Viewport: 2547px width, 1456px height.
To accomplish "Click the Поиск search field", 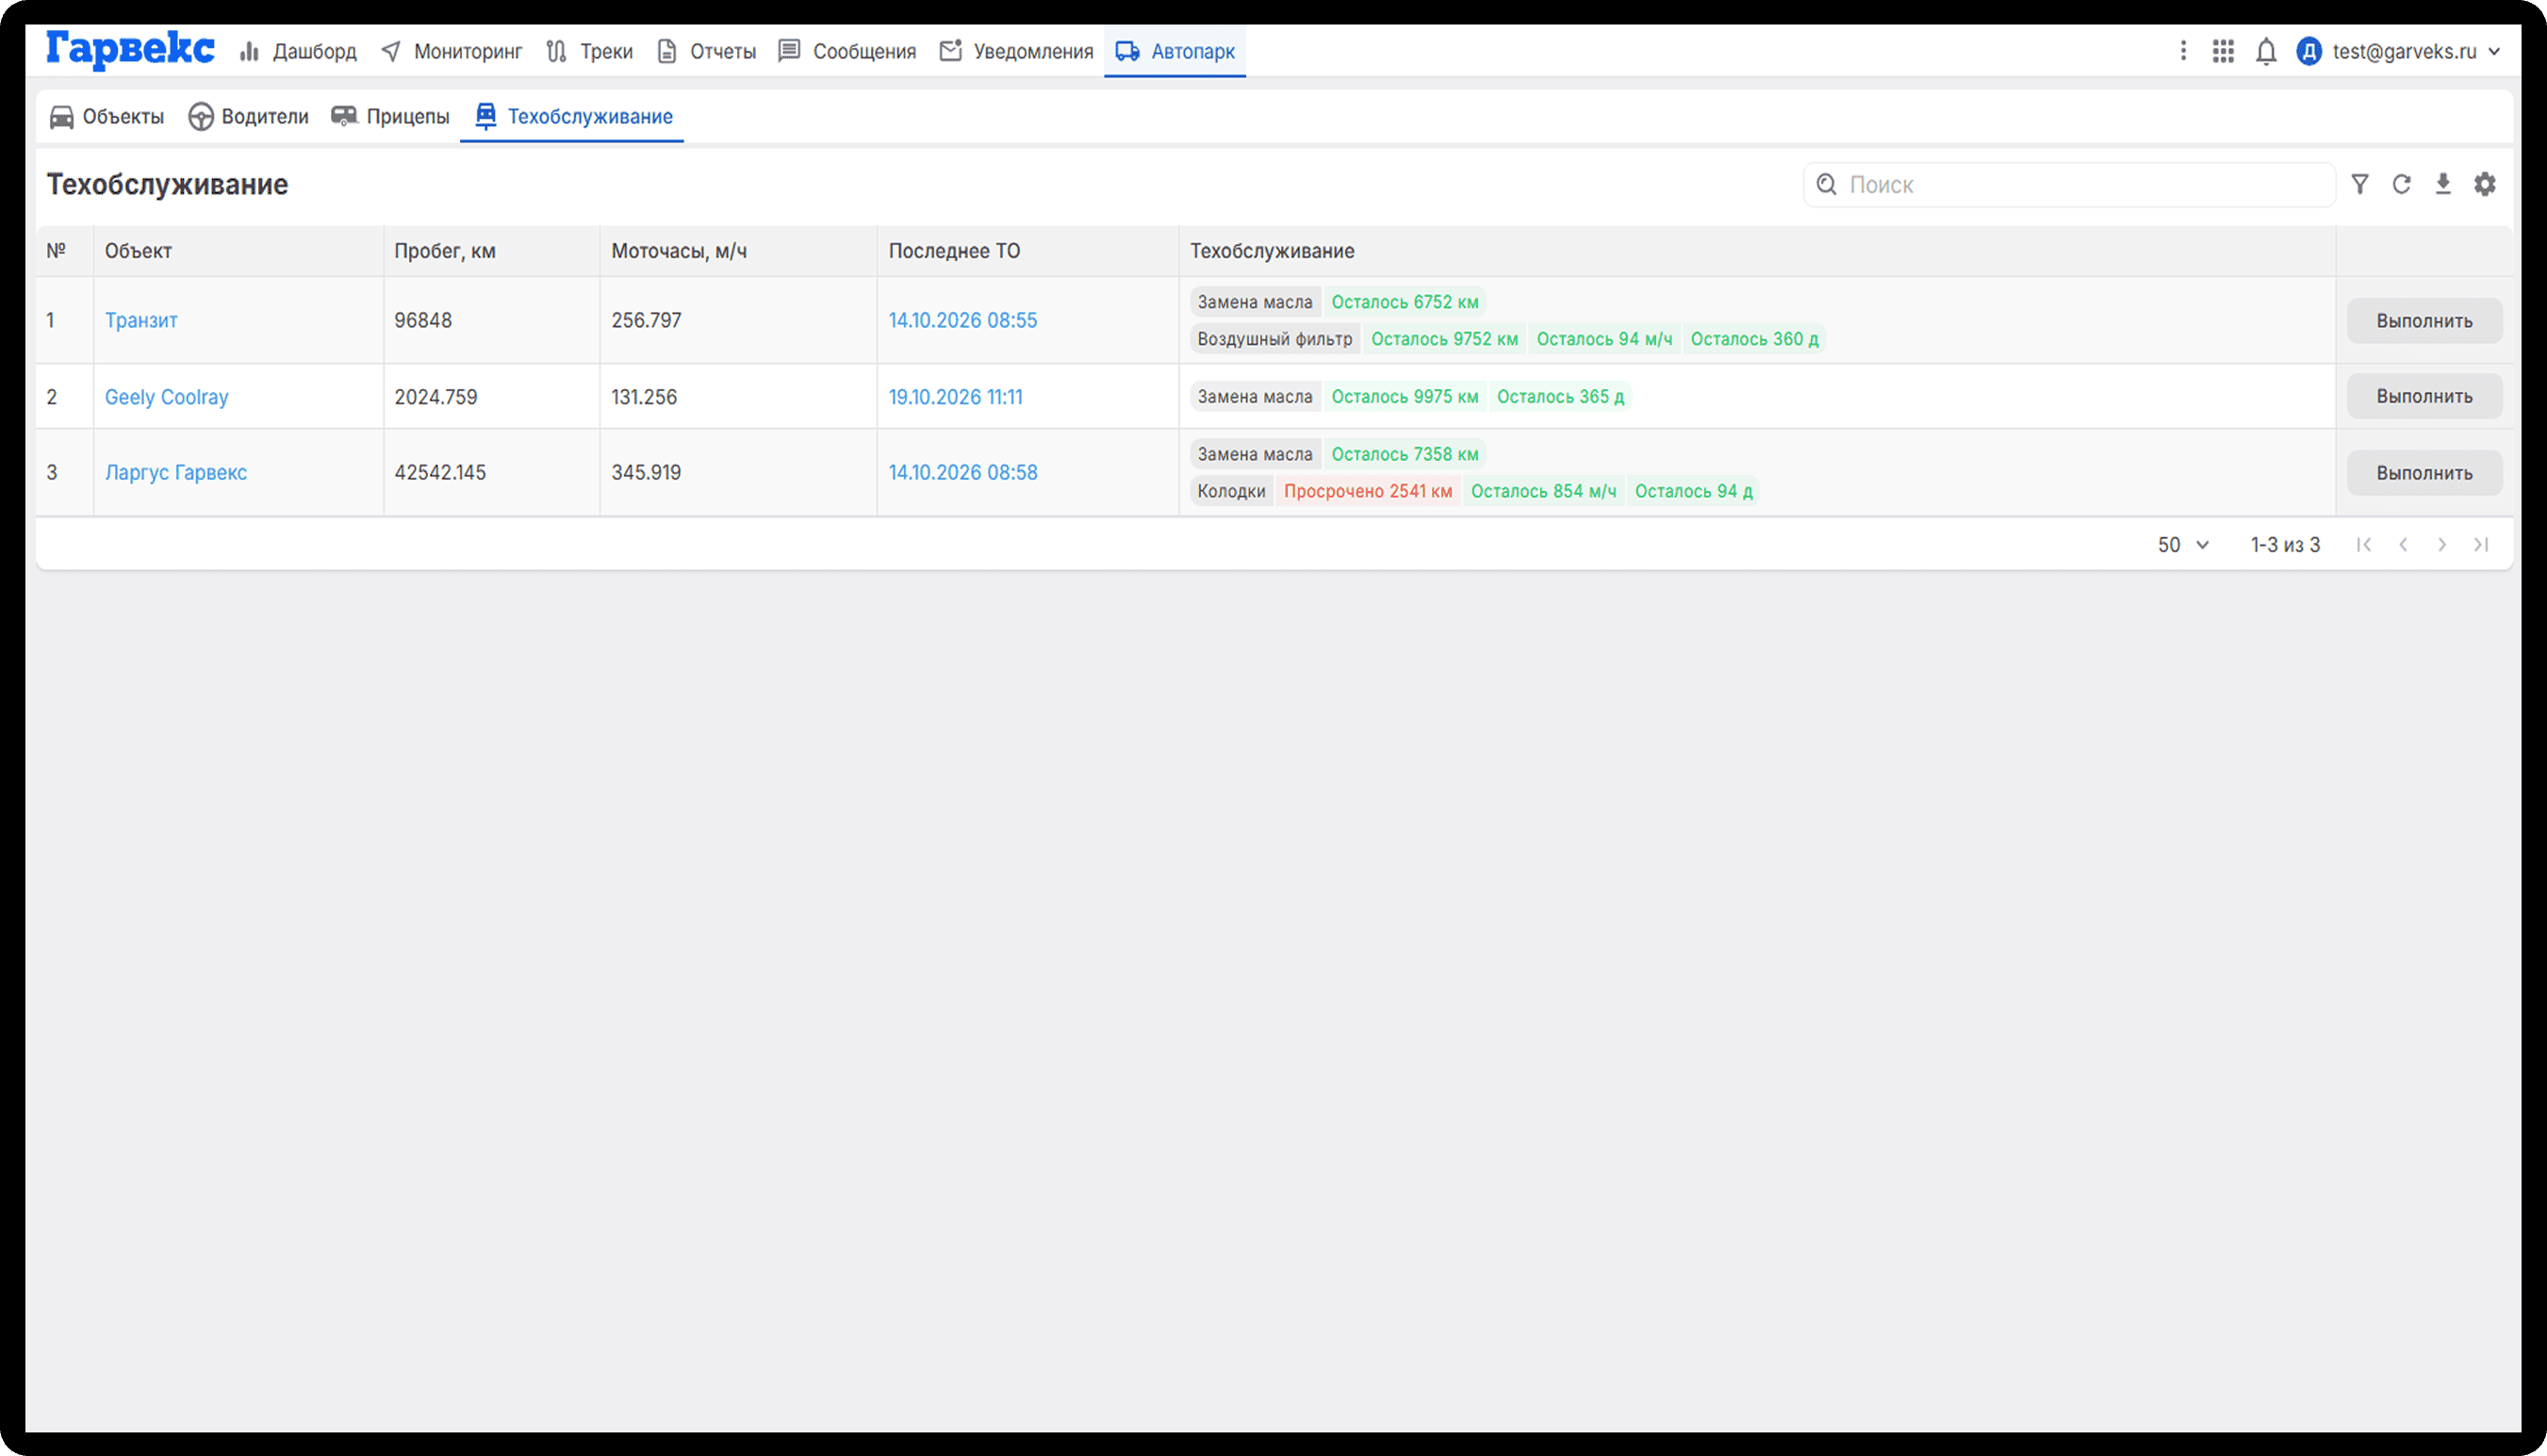I will (x=2069, y=185).
